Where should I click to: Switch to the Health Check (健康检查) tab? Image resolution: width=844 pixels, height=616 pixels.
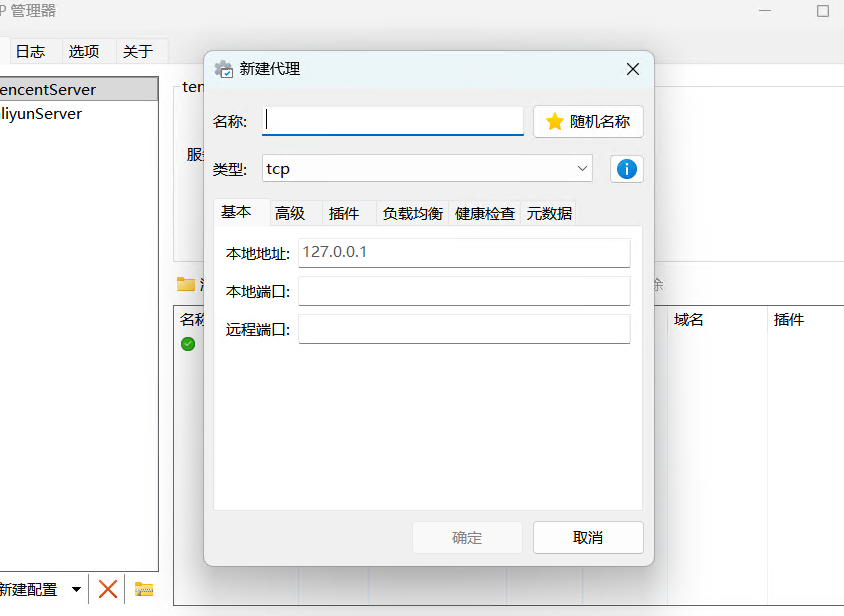[485, 213]
